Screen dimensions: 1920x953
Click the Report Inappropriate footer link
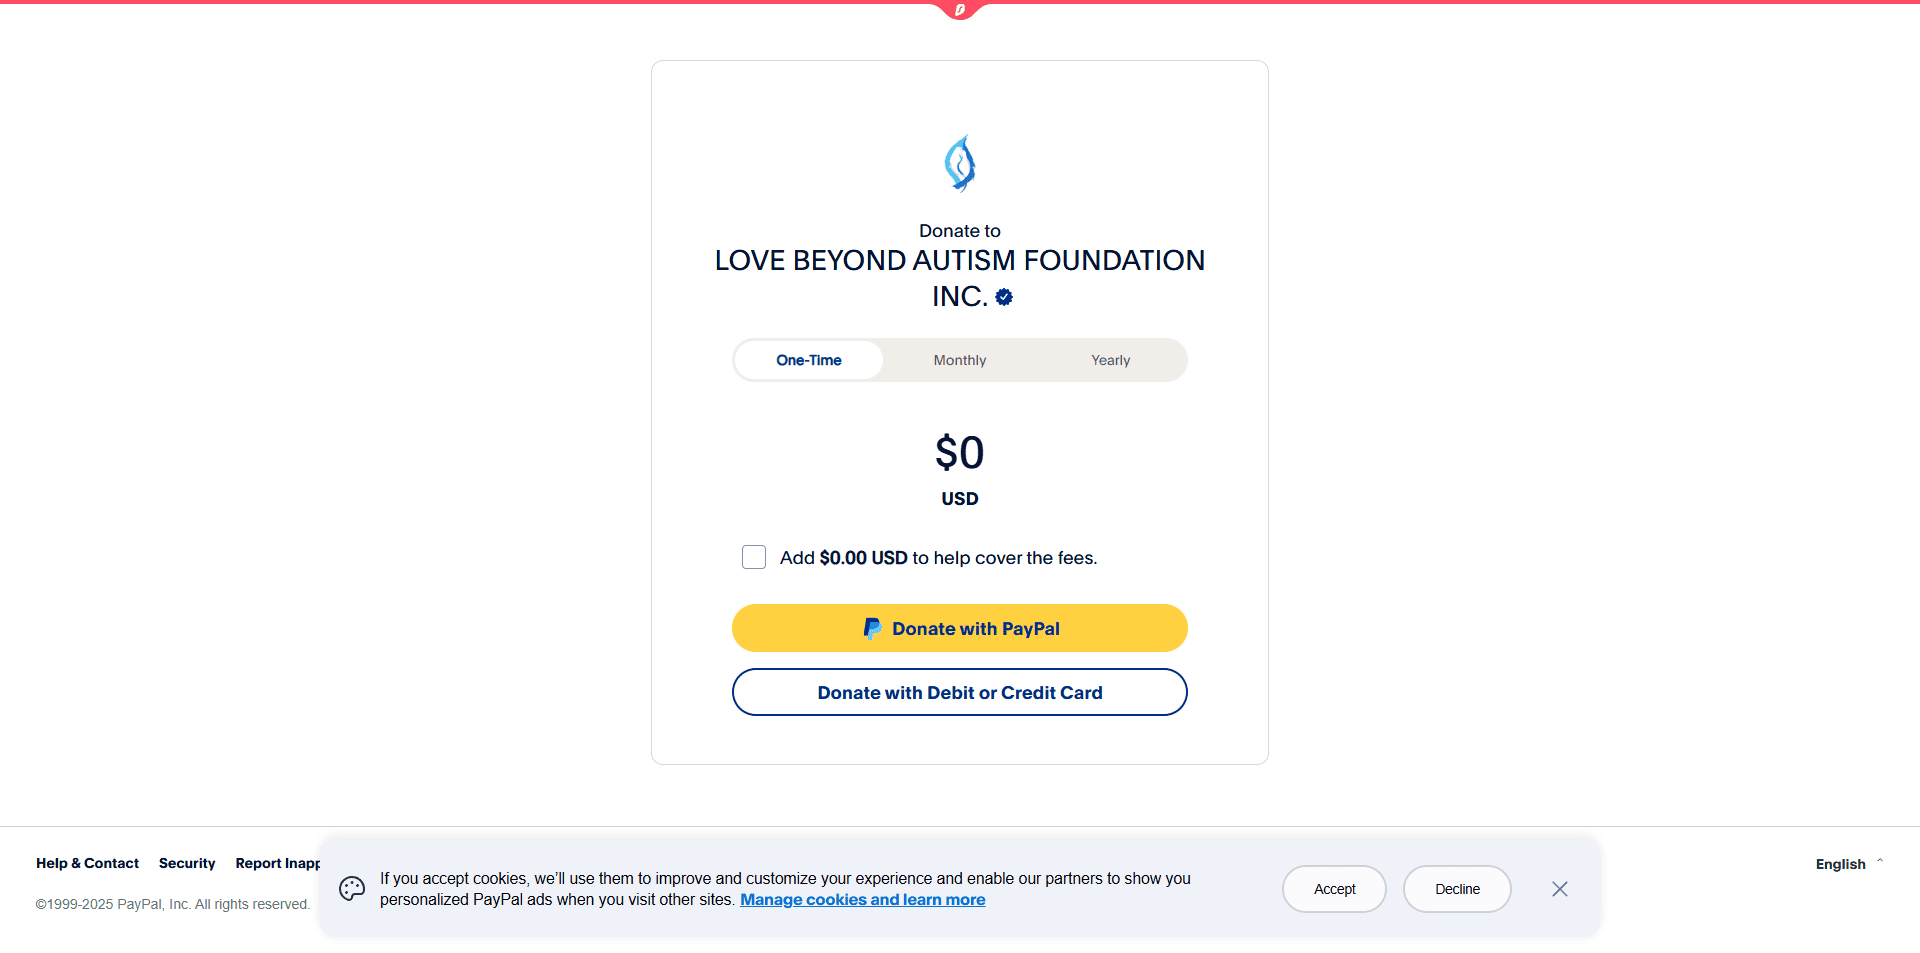pyautogui.click(x=278, y=863)
